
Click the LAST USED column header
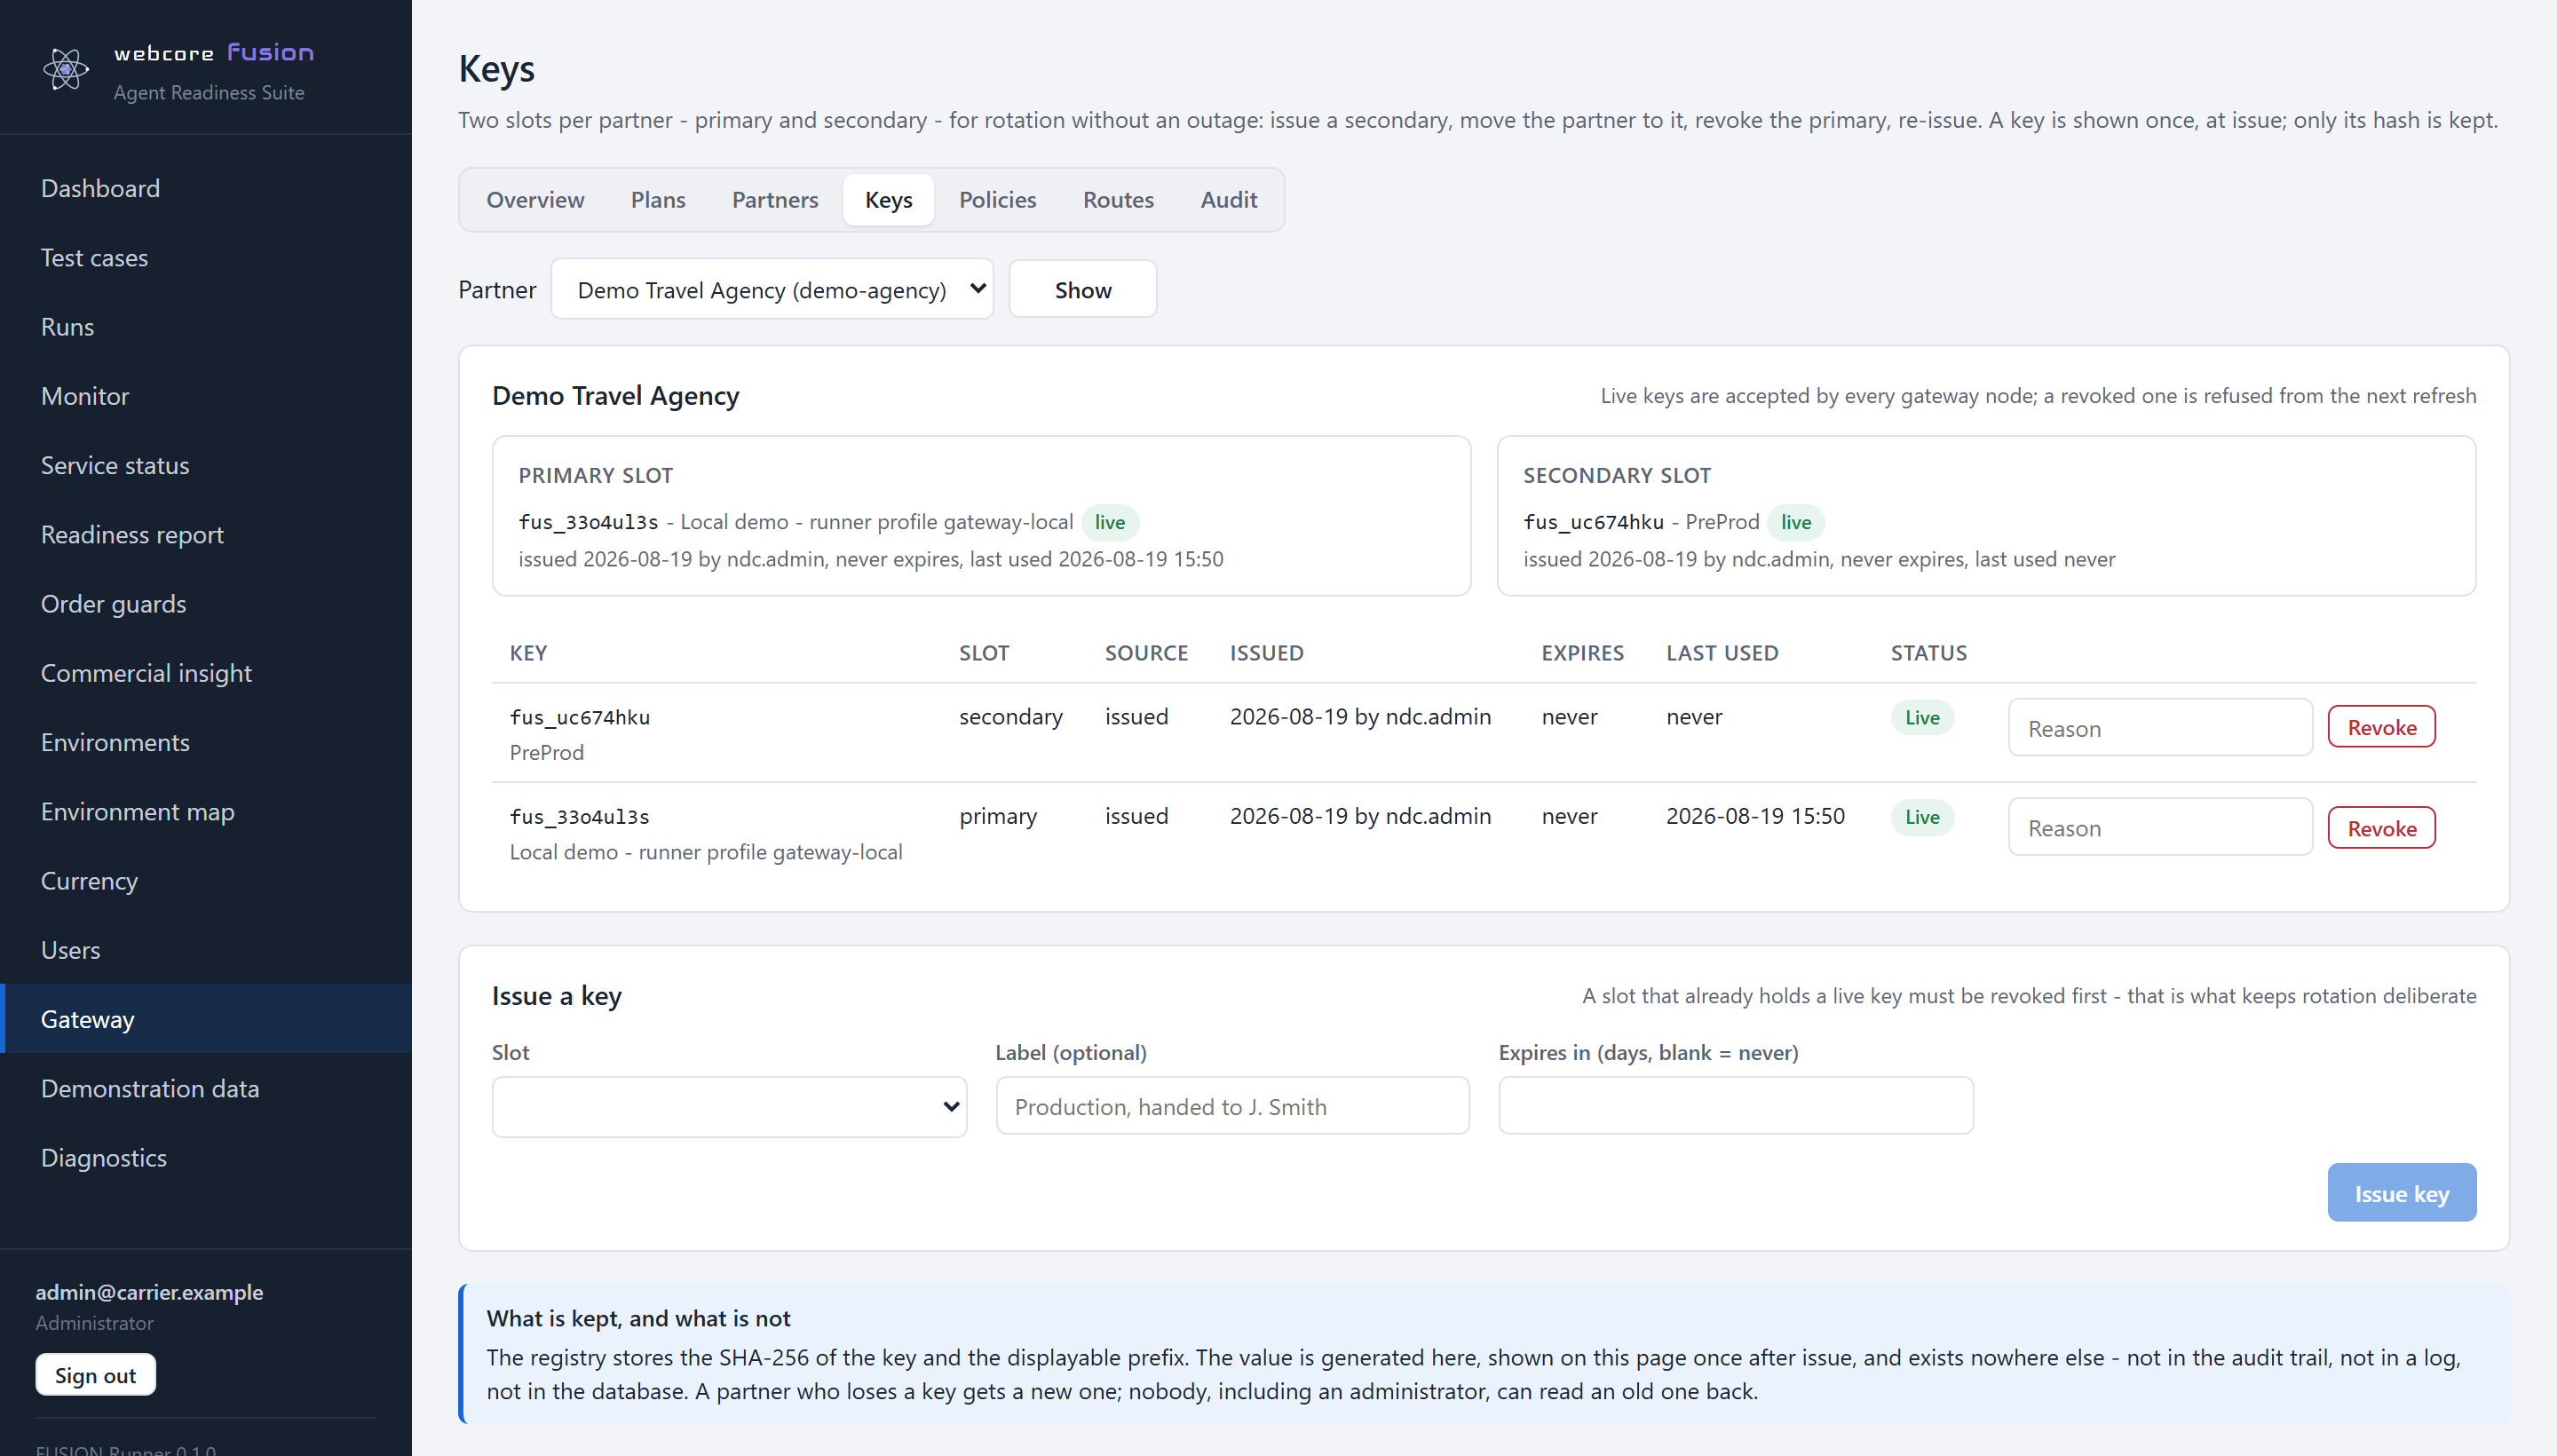pos(1722,653)
